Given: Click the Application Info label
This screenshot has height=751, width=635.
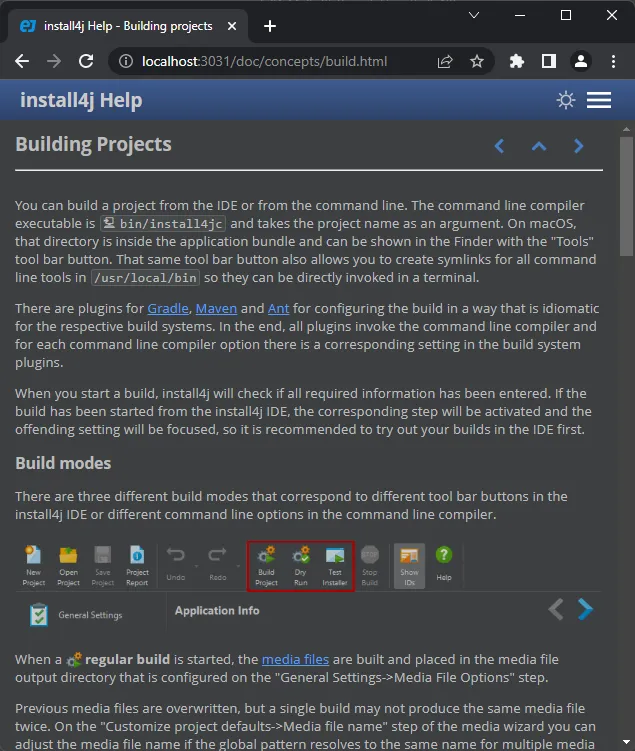Looking at the screenshot, I should point(217,611).
